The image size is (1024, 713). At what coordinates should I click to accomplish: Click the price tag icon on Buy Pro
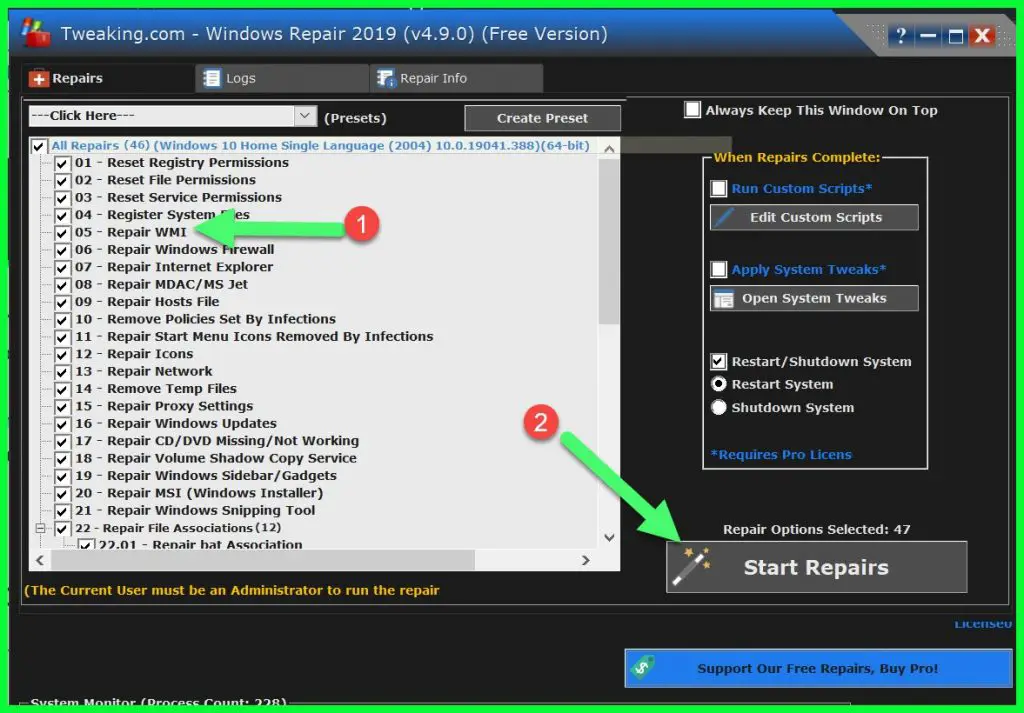coord(643,667)
